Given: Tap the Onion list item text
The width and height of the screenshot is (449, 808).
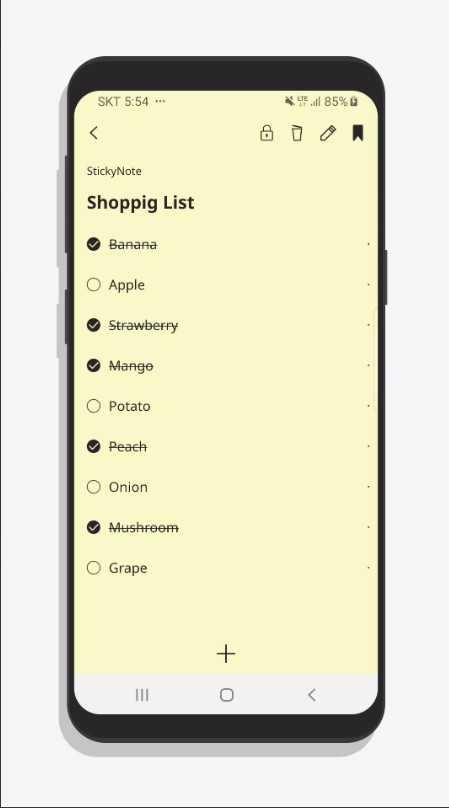Looking at the screenshot, I should point(128,487).
